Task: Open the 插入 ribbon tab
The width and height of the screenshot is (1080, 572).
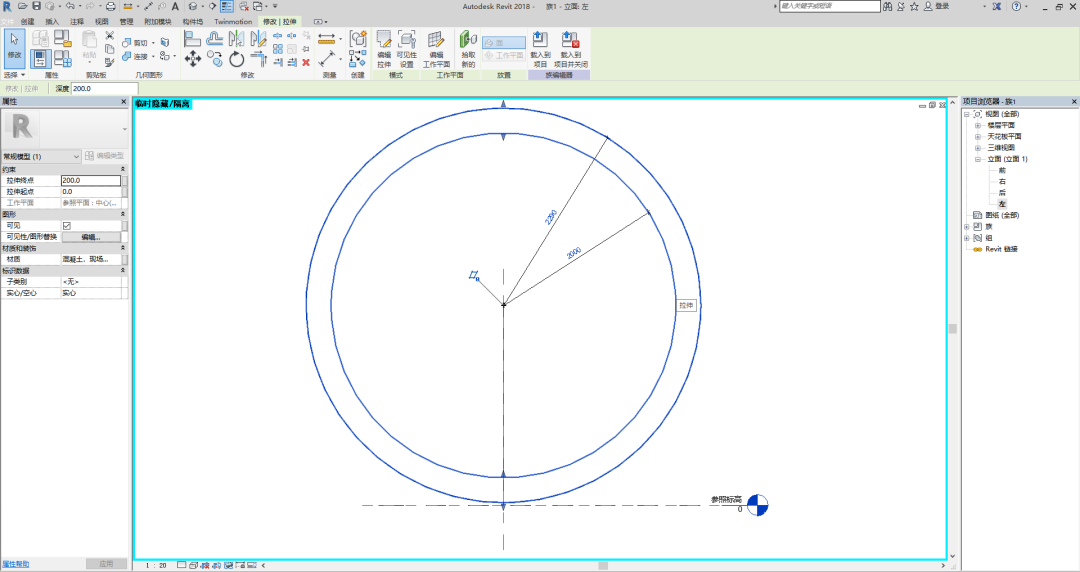Action: point(52,21)
